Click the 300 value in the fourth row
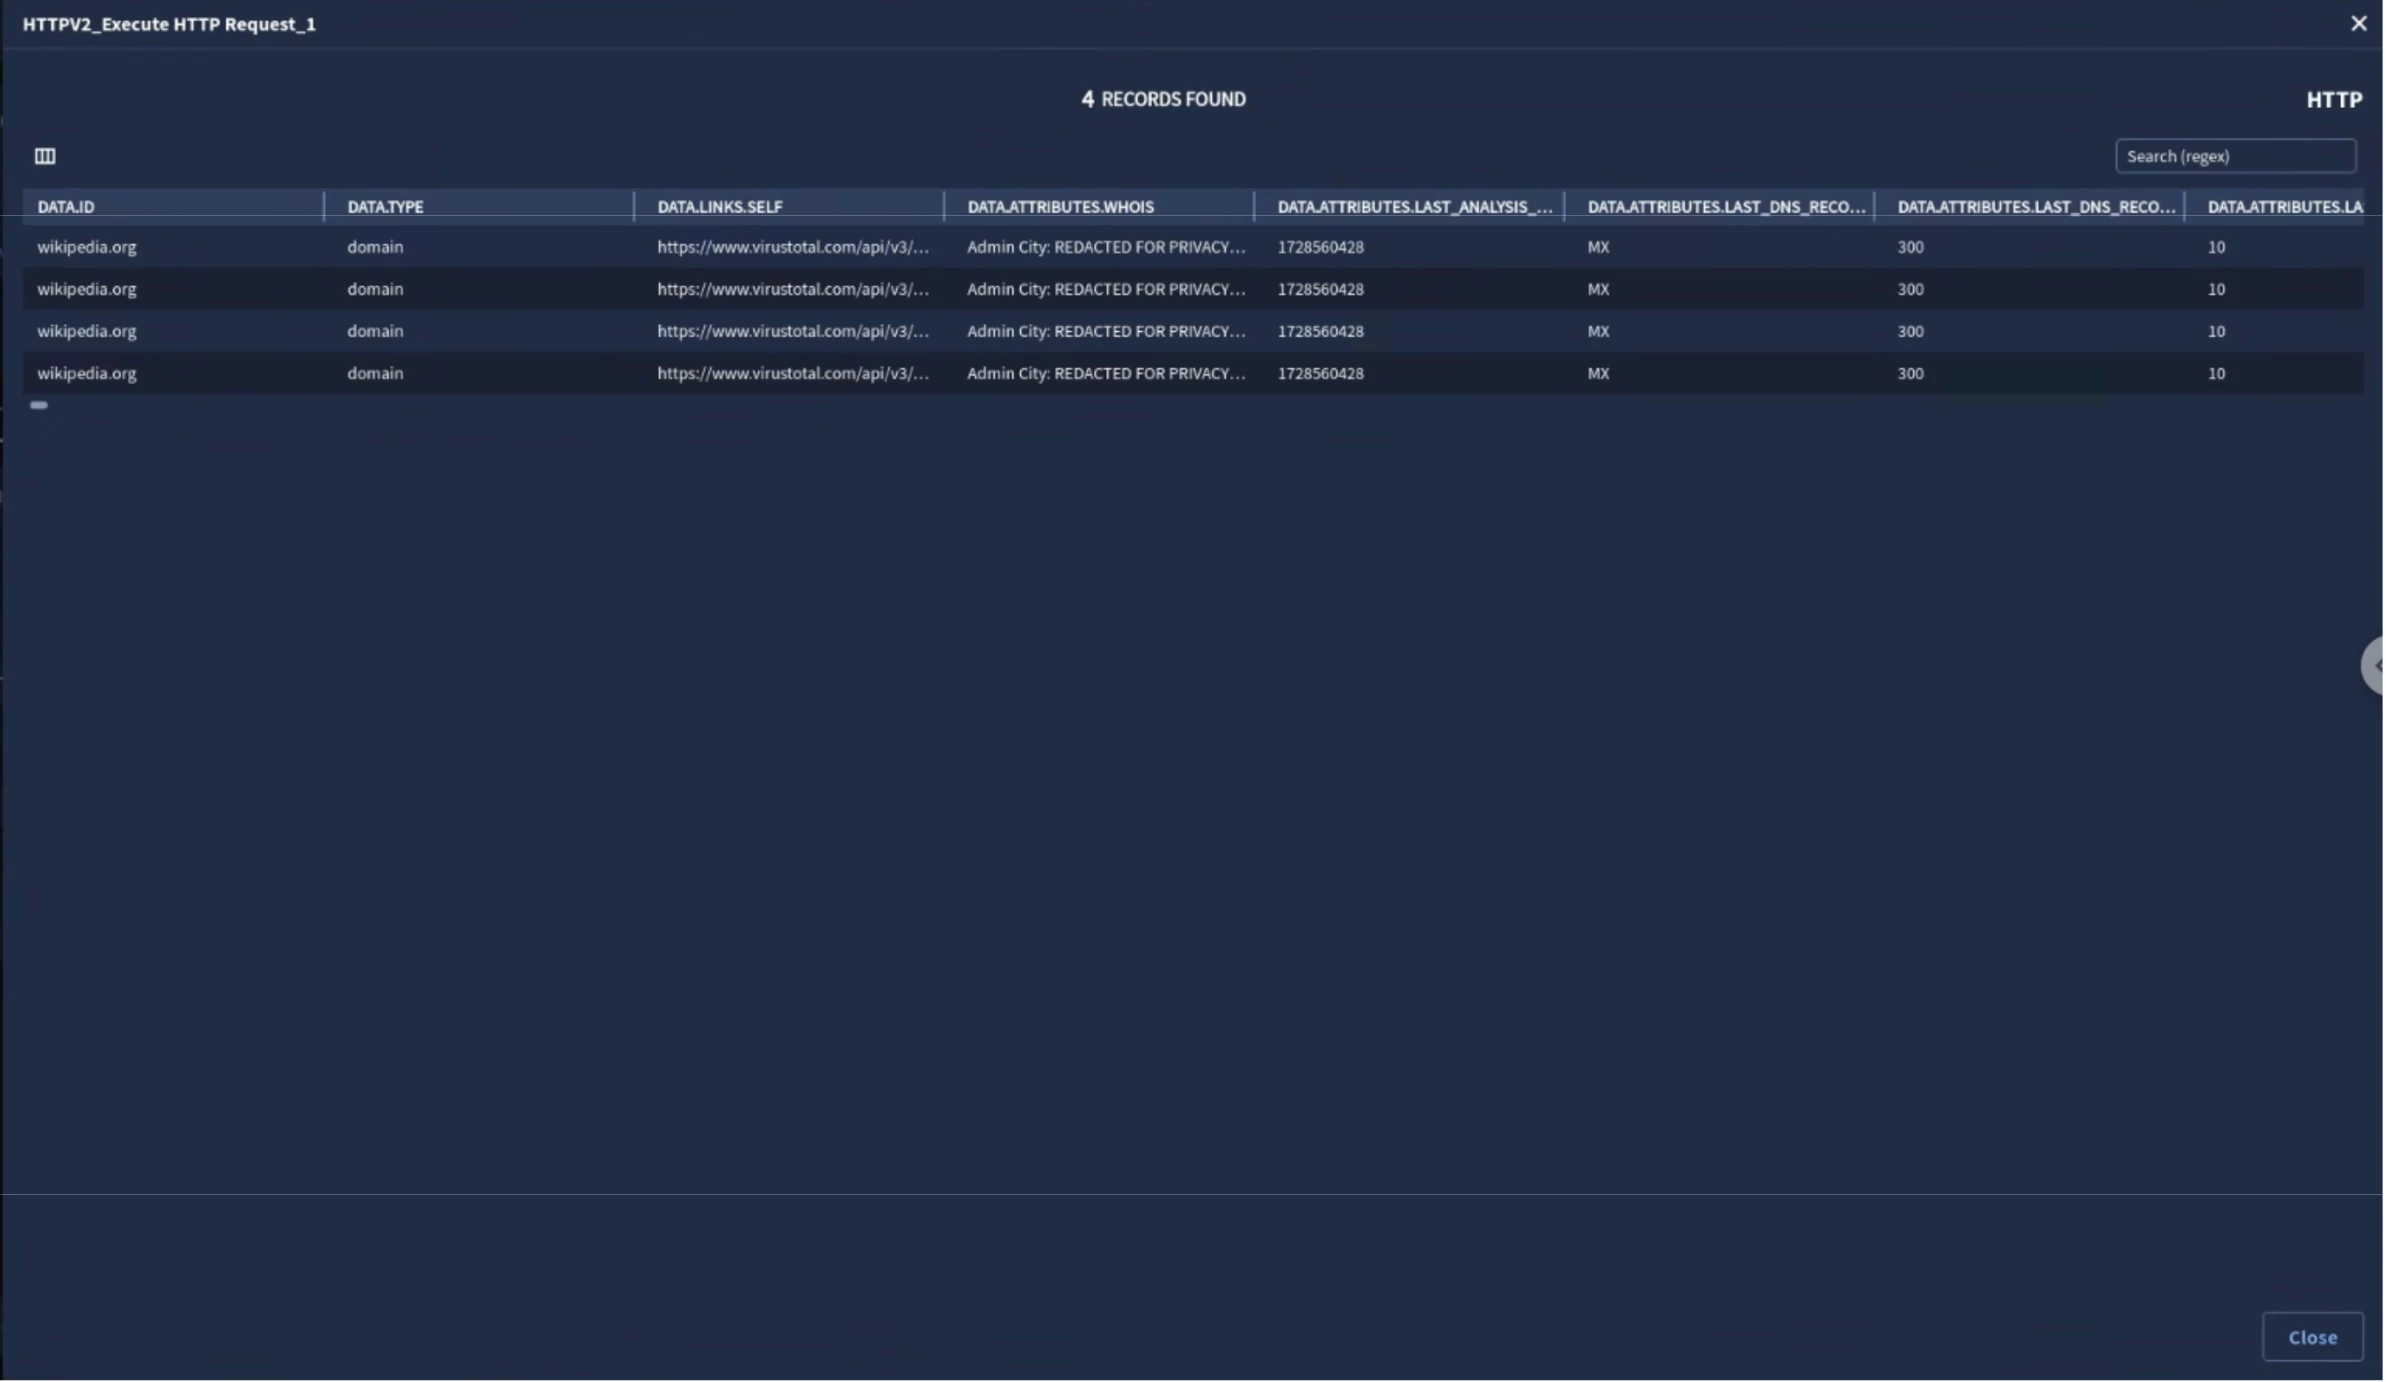Viewport: 2386px width, 1382px height. click(1912, 373)
